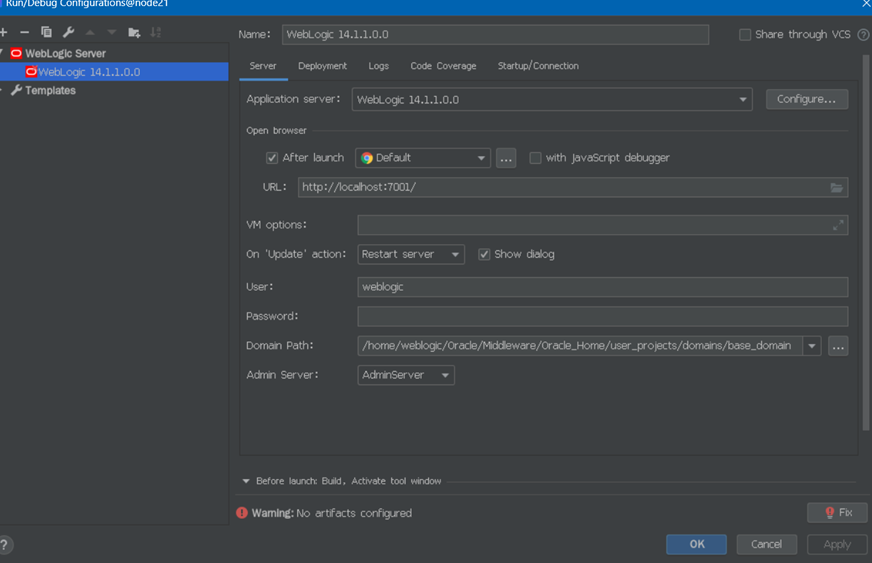Create new folder for configurations

tap(134, 32)
